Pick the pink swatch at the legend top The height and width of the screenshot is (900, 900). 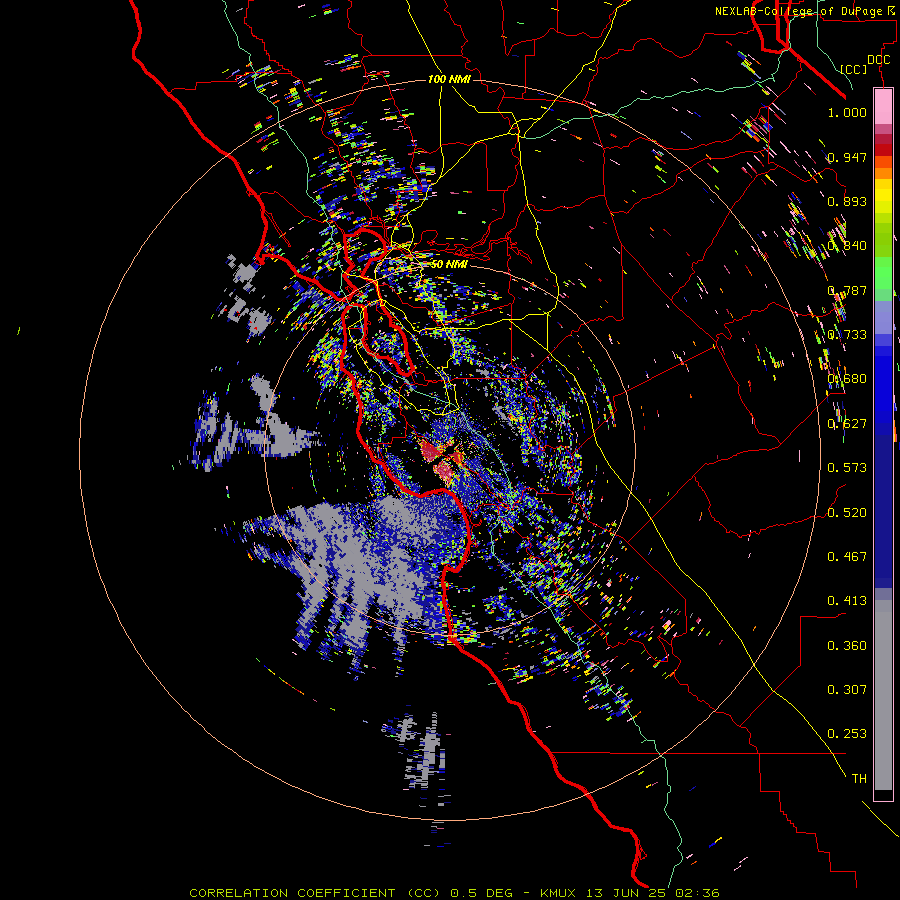(x=883, y=106)
